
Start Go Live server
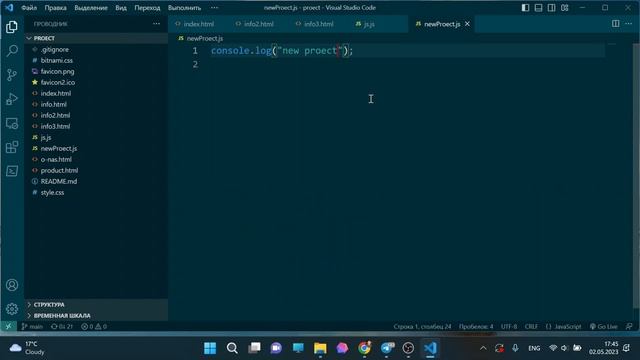(x=604, y=327)
